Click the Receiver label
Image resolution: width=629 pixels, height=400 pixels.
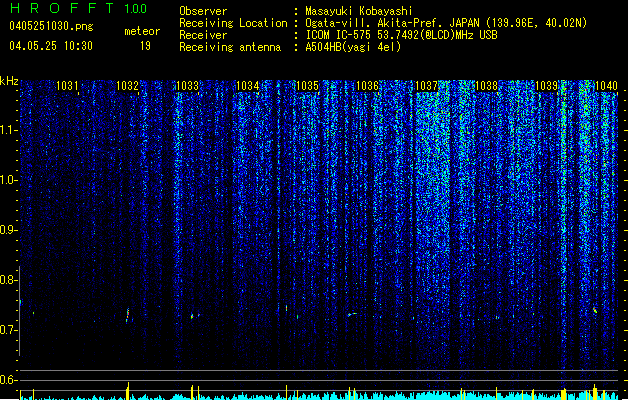(x=203, y=35)
